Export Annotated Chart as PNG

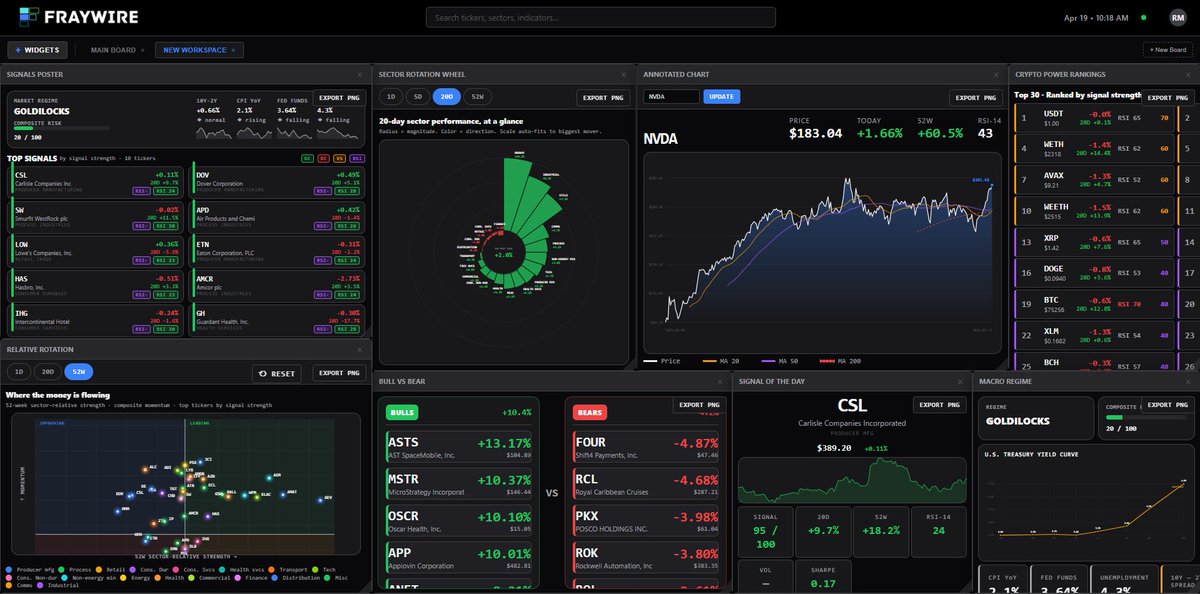click(974, 97)
